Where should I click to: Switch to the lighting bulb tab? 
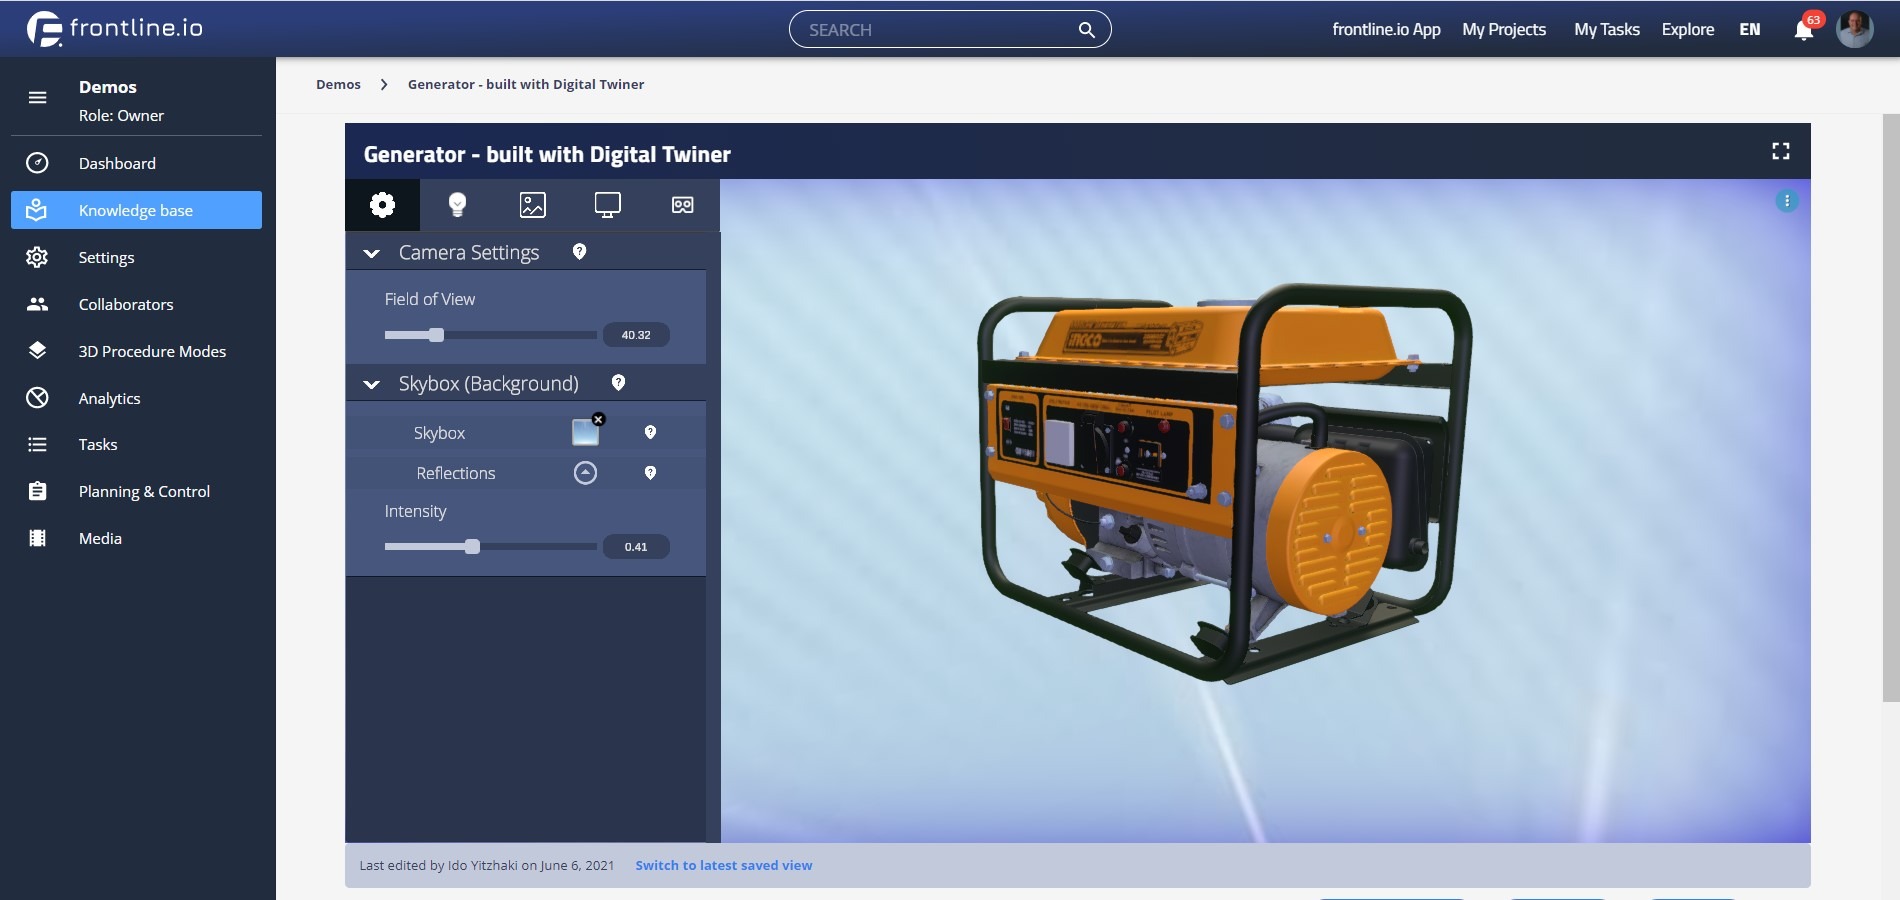coord(457,205)
